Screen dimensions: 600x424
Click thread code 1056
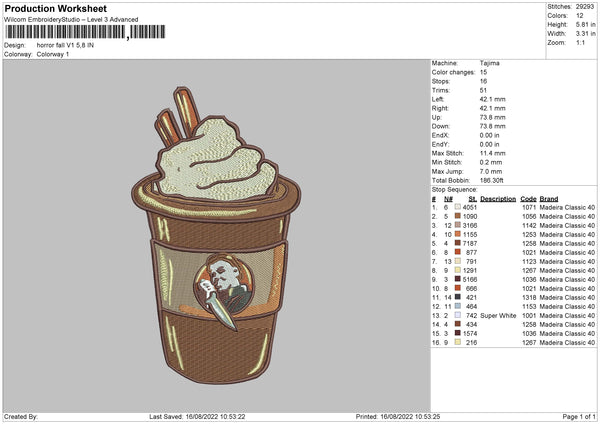point(529,216)
